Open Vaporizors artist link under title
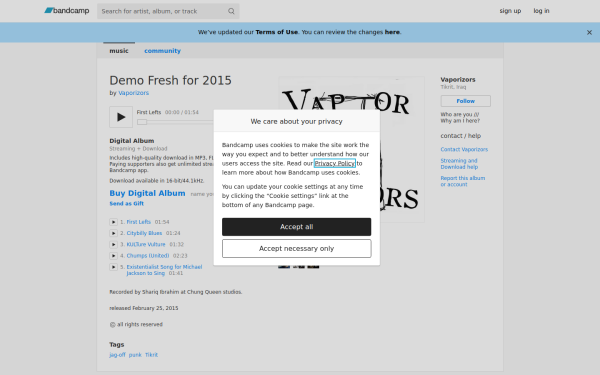The width and height of the screenshot is (600, 375). (134, 93)
